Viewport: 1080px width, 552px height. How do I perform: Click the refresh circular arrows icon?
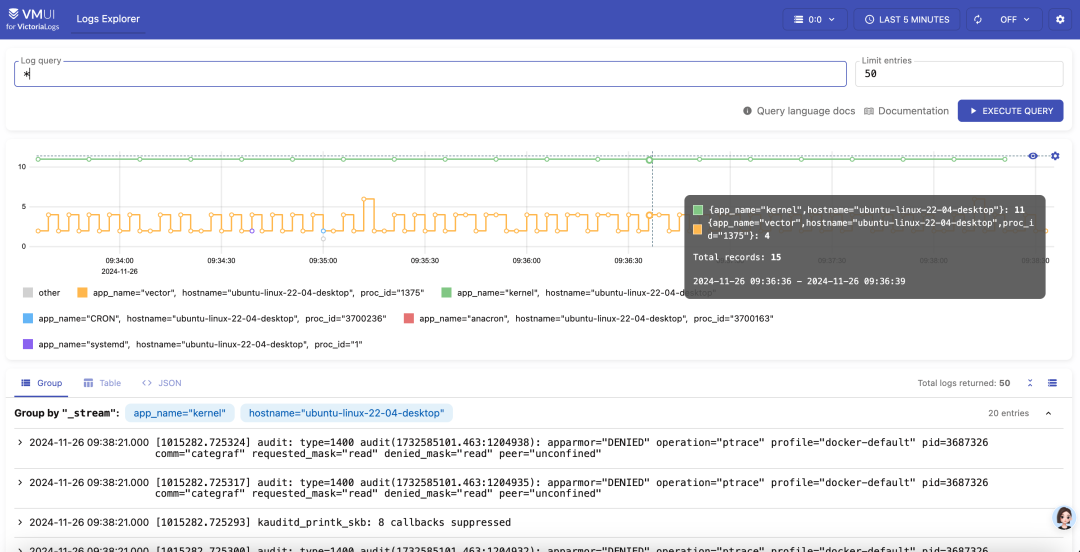(977, 19)
